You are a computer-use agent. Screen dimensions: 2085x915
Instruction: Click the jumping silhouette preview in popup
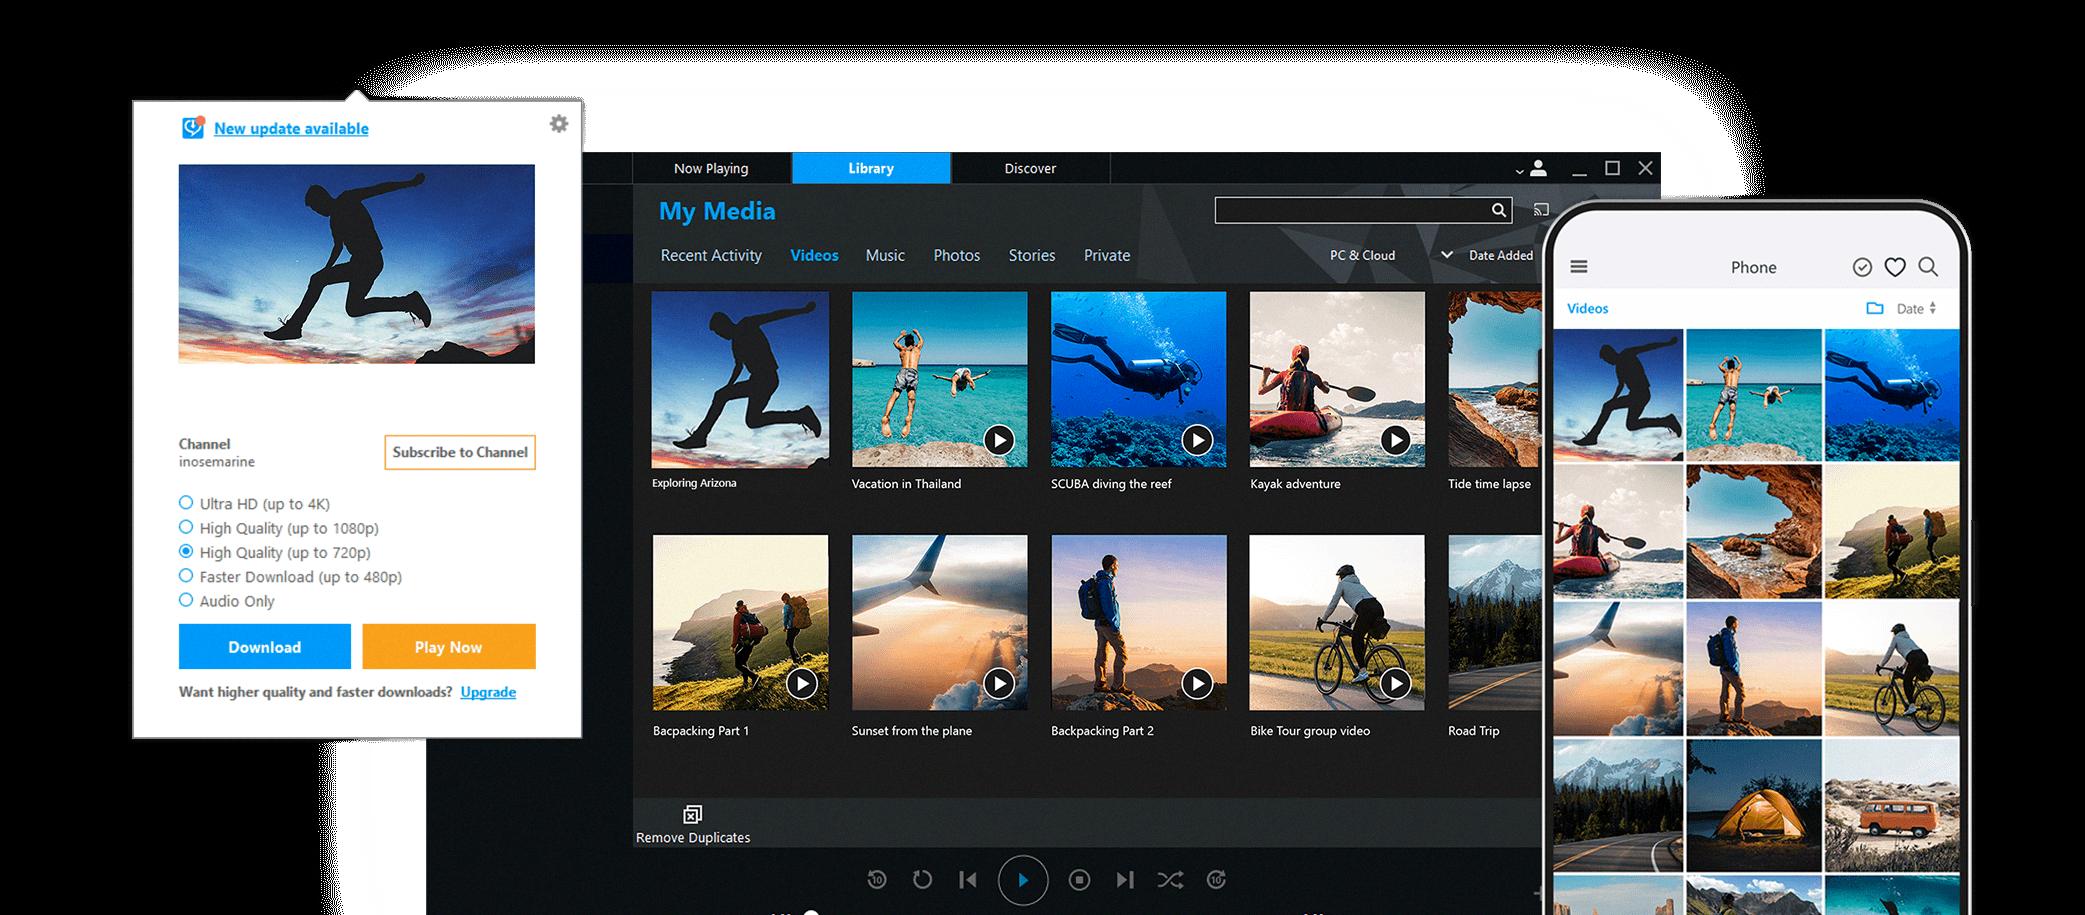357,264
